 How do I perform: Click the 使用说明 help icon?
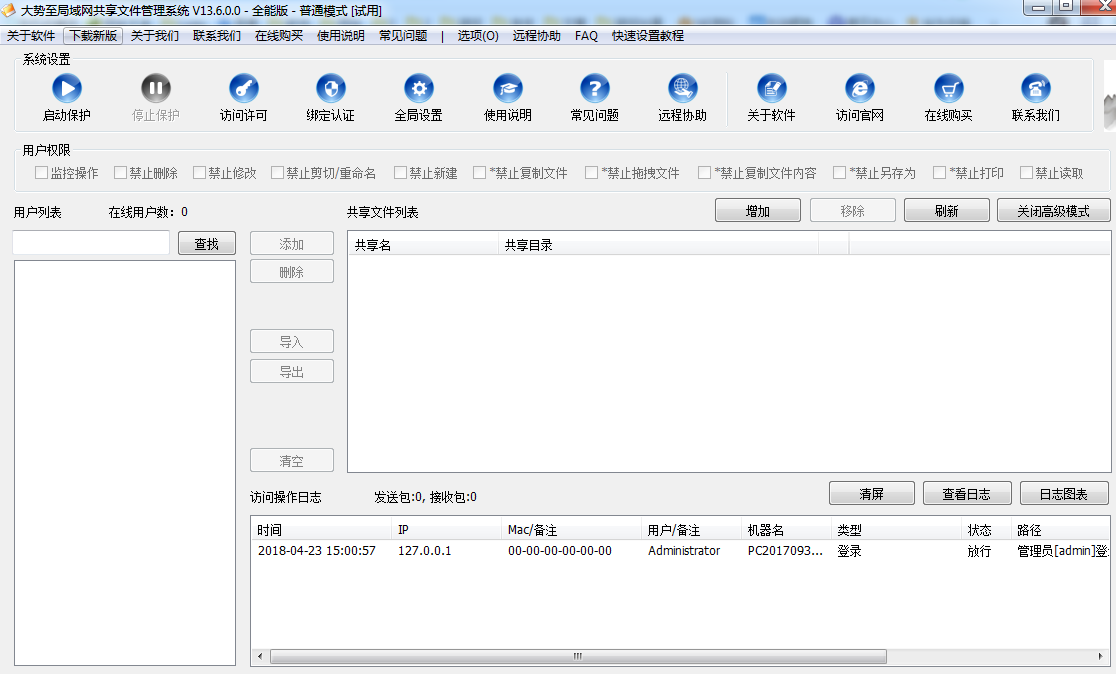click(x=507, y=89)
